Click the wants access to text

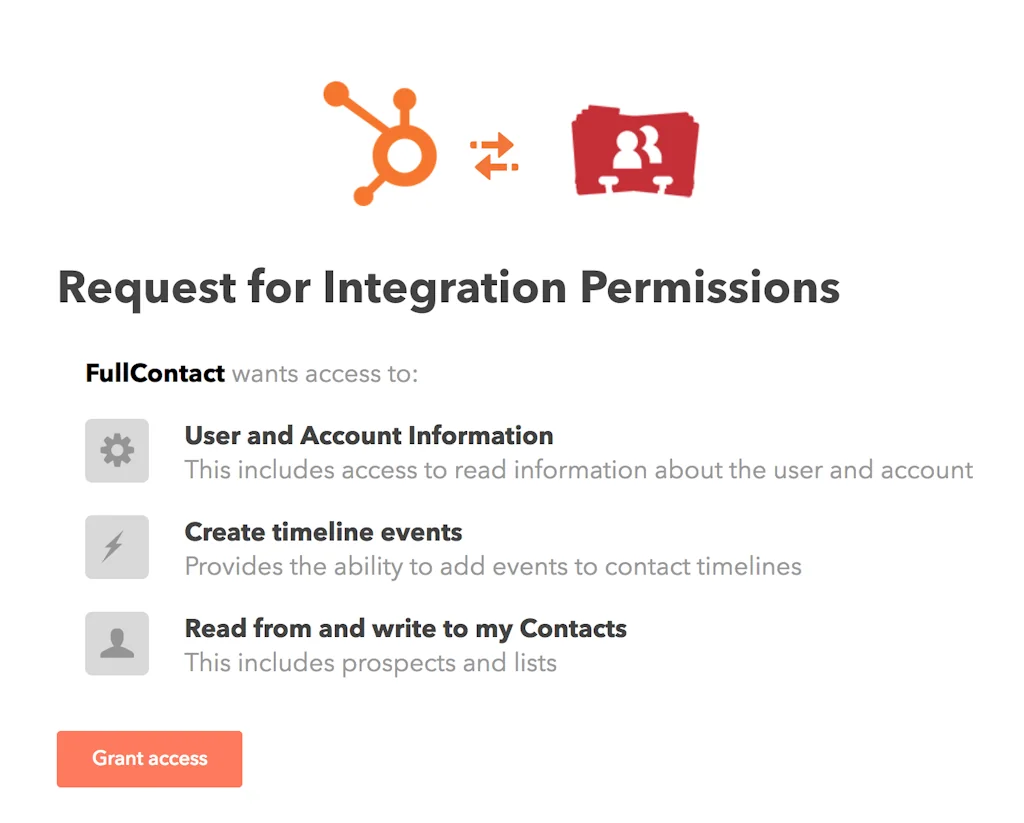click(325, 373)
